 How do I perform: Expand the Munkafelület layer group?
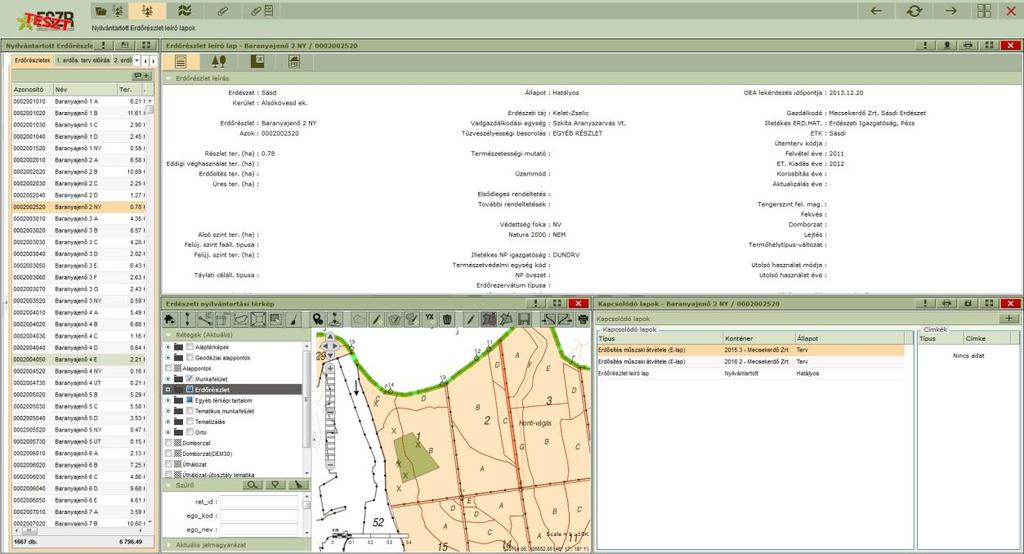pos(168,379)
